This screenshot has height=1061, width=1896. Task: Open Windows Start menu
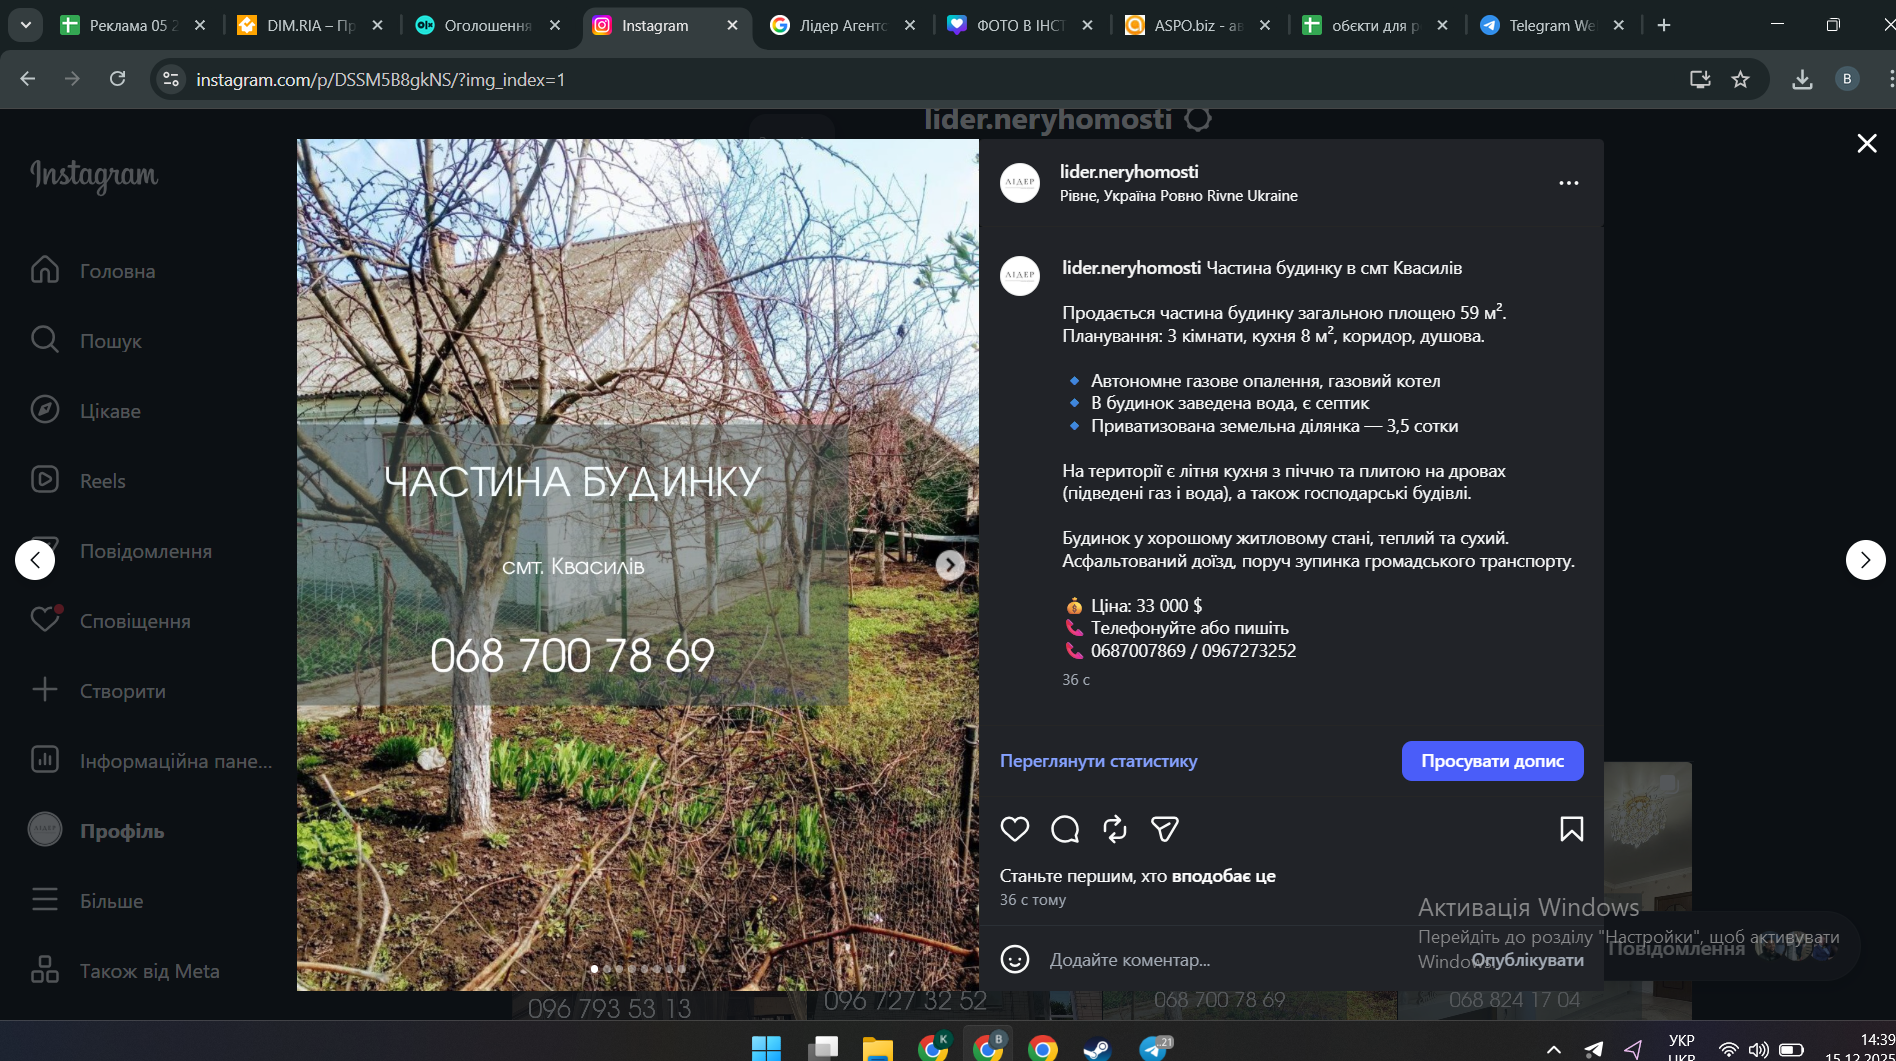766,1047
